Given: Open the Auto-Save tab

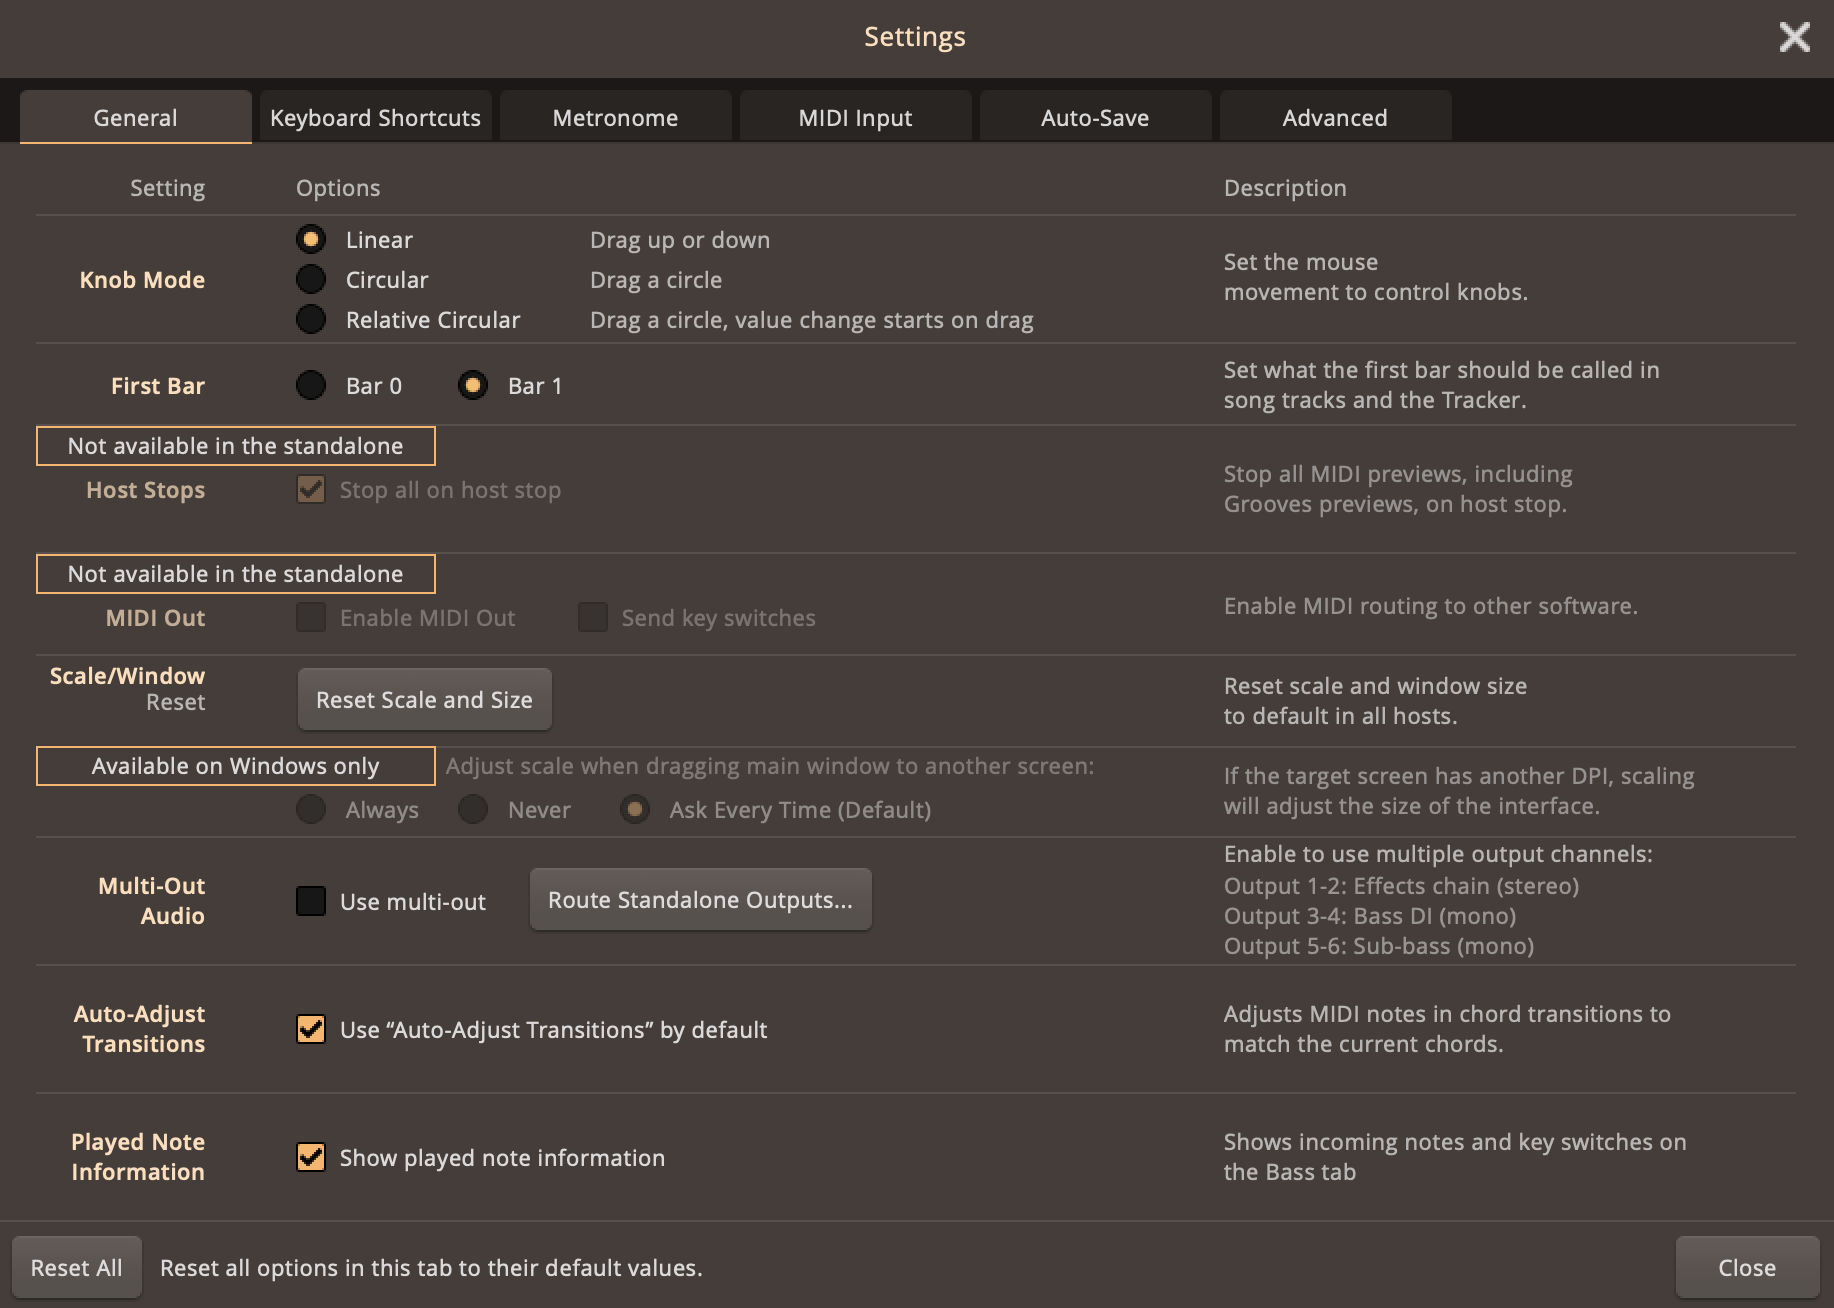Looking at the screenshot, I should coord(1095,118).
